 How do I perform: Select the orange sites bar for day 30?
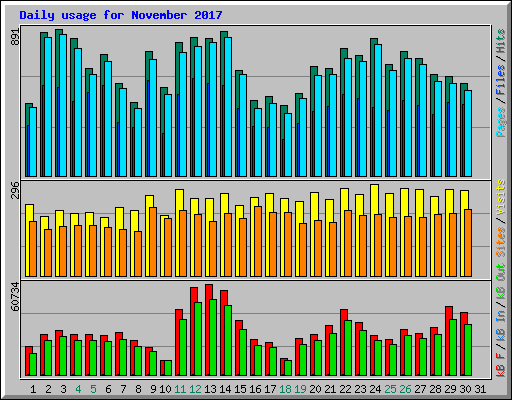tap(468, 243)
